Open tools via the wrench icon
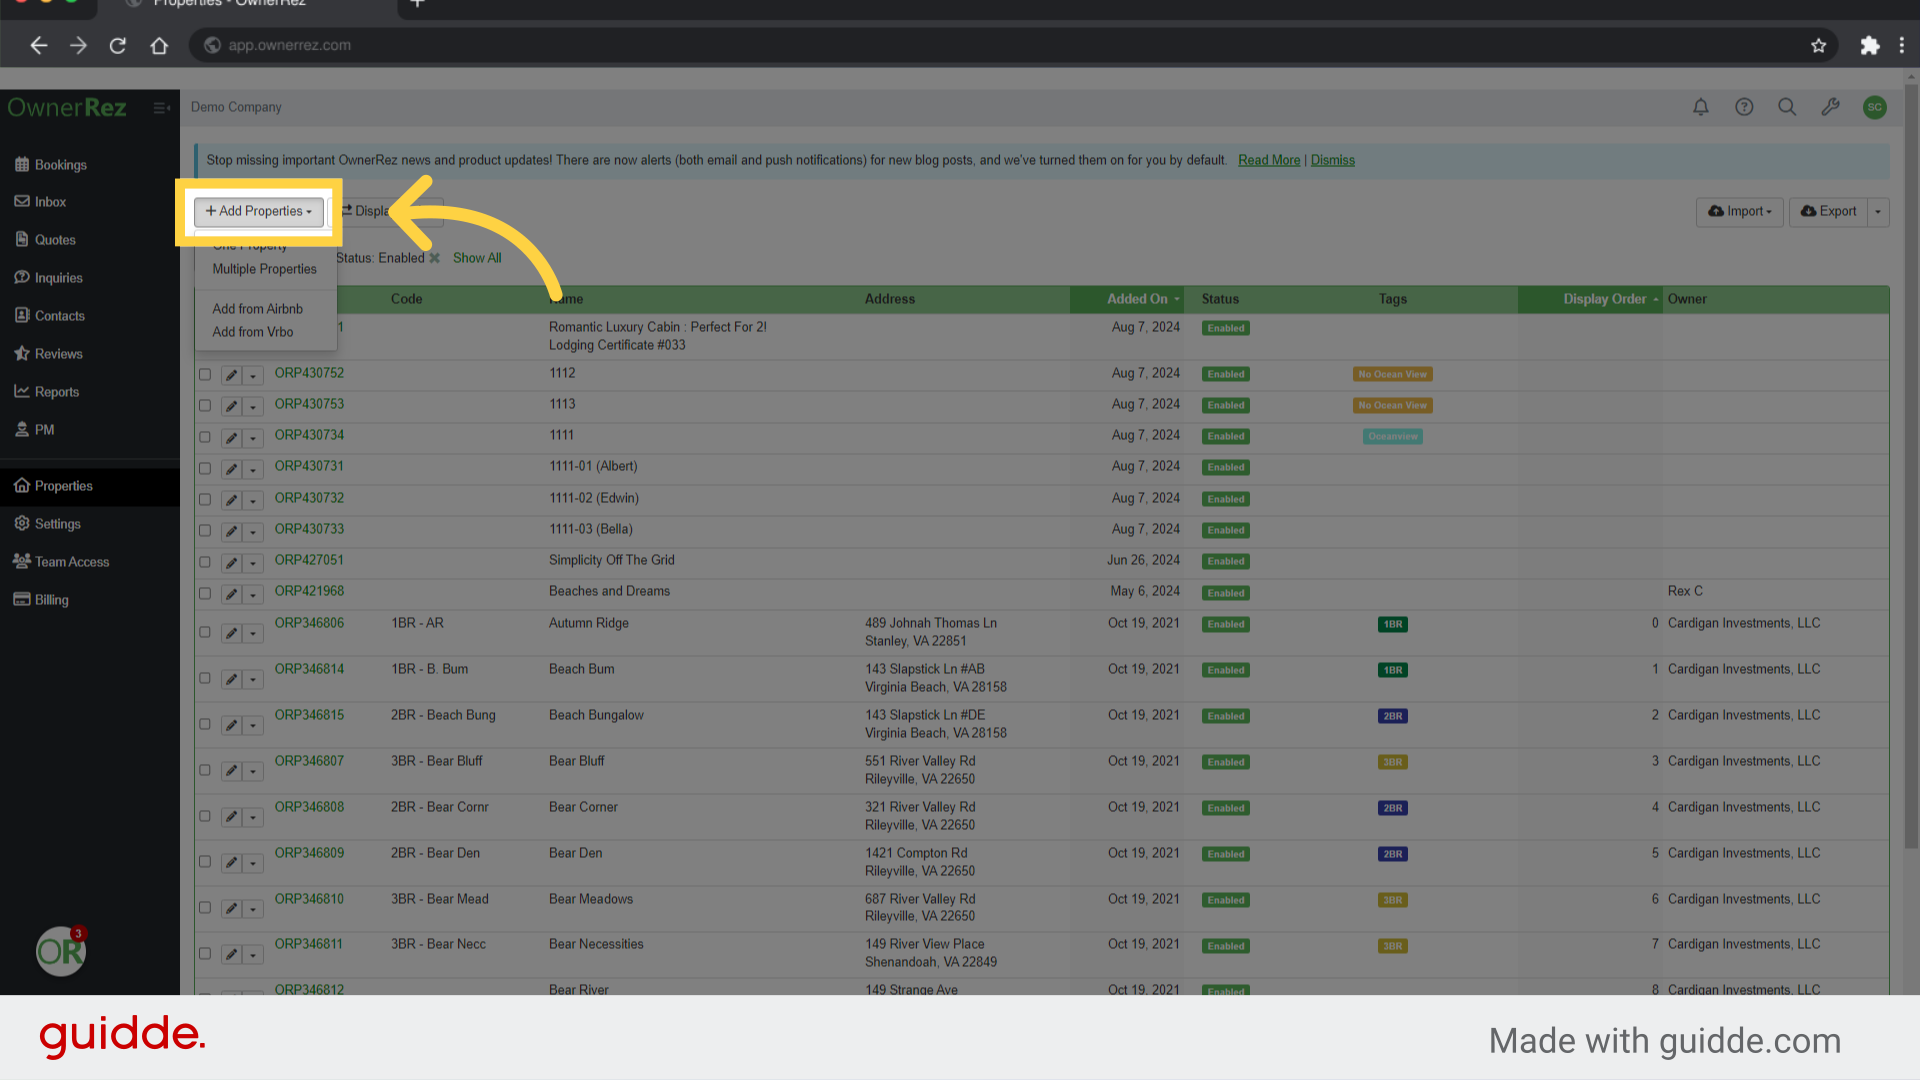 pyautogui.click(x=1831, y=107)
